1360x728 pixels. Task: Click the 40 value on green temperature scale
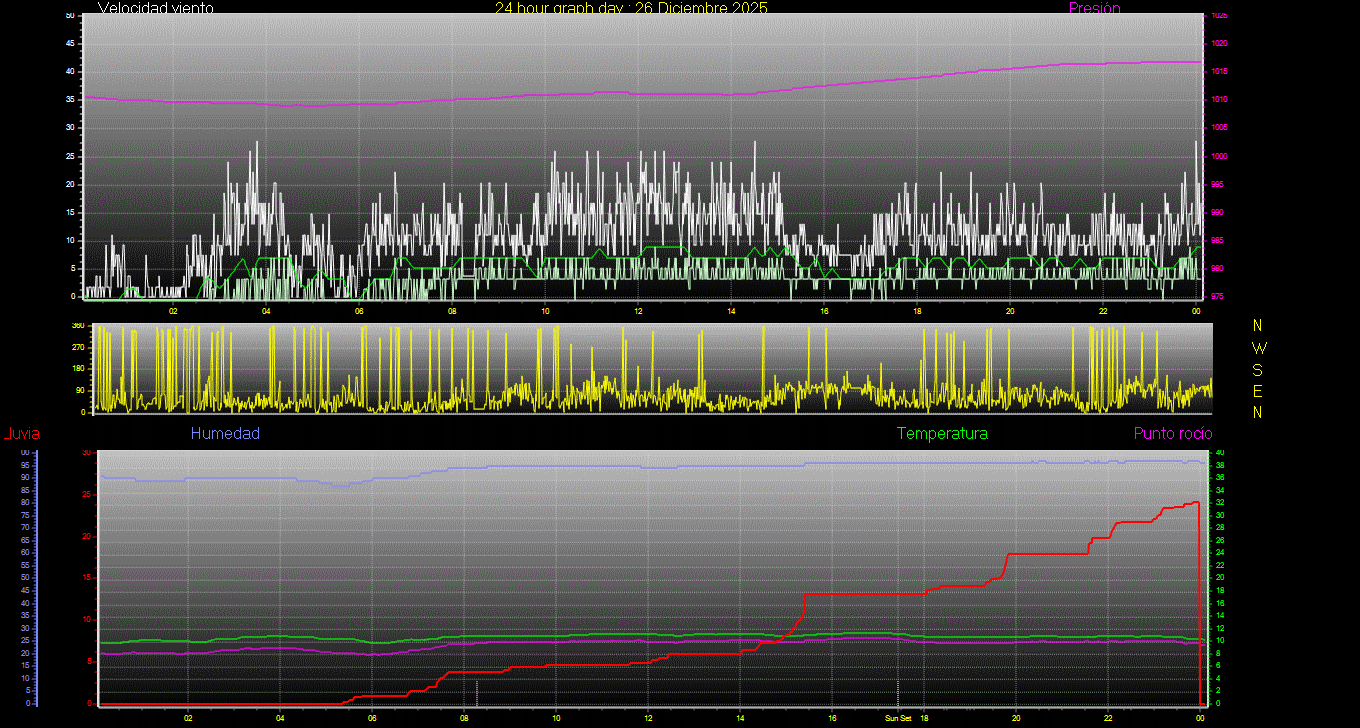(1217, 453)
